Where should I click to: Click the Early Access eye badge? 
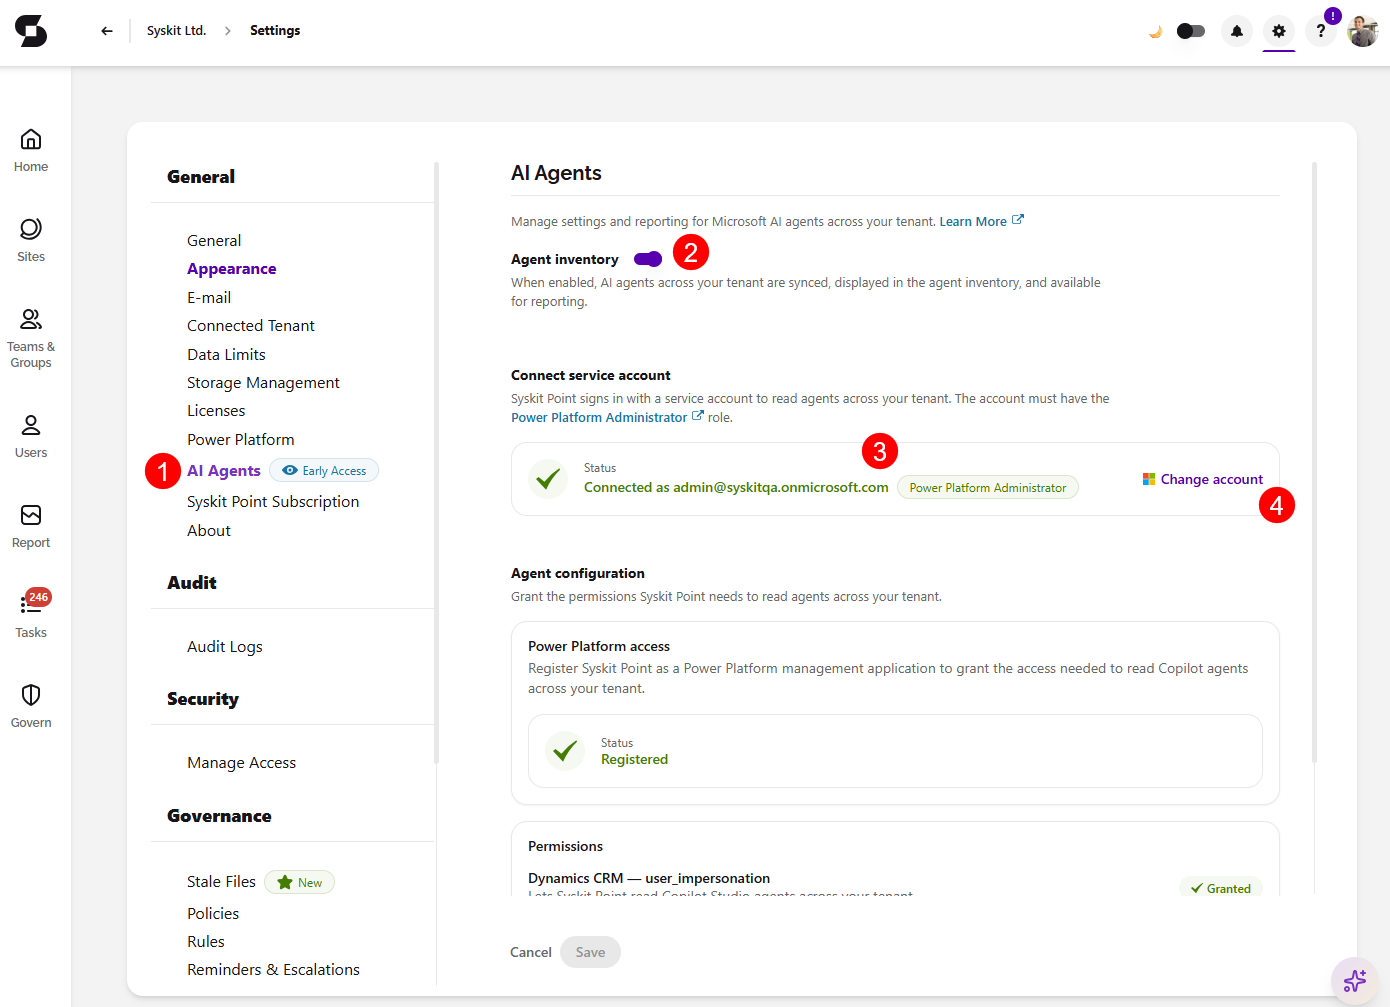point(324,471)
